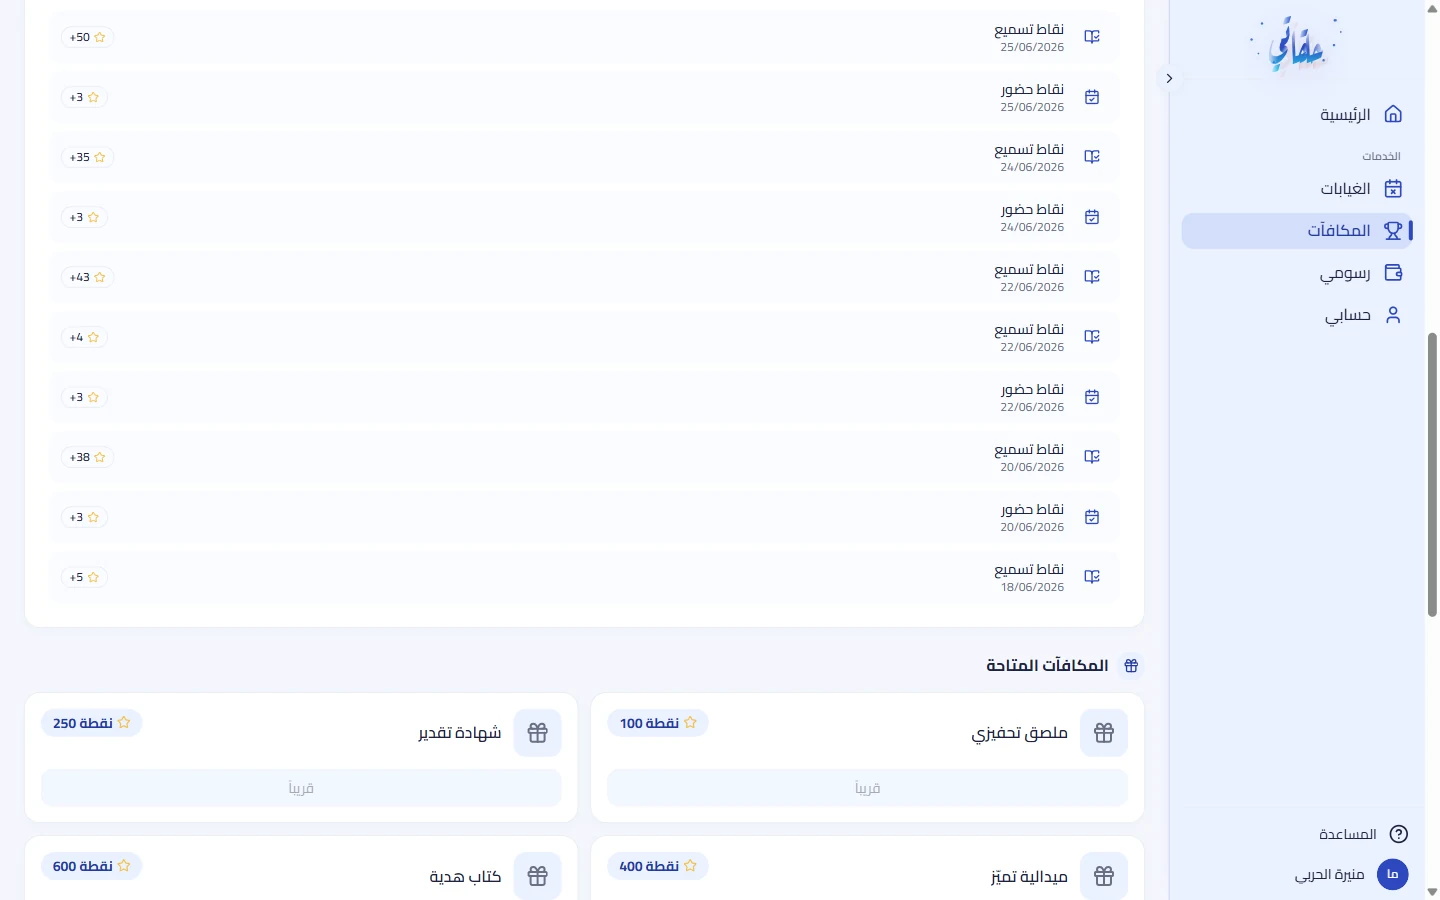
Task: Click the scrollbar up arrow
Action: click(1432, 7)
